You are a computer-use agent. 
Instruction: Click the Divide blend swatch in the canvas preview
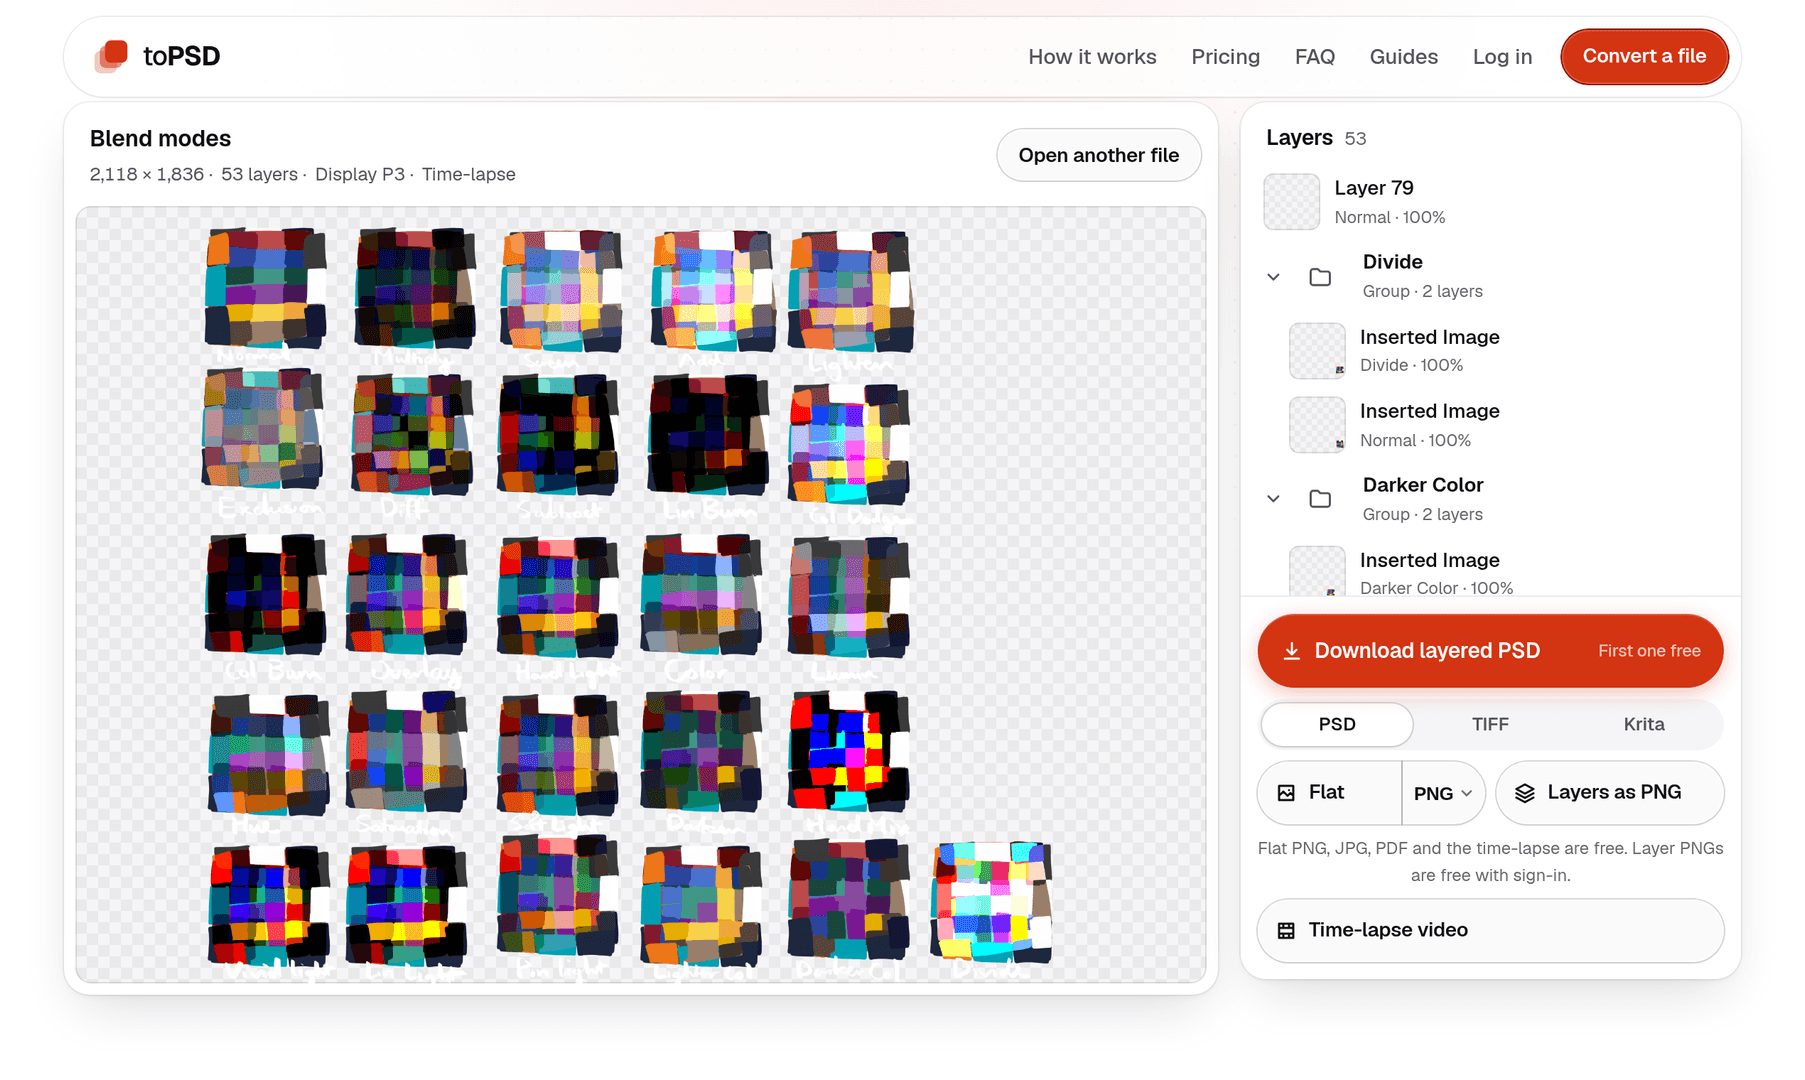click(x=991, y=901)
